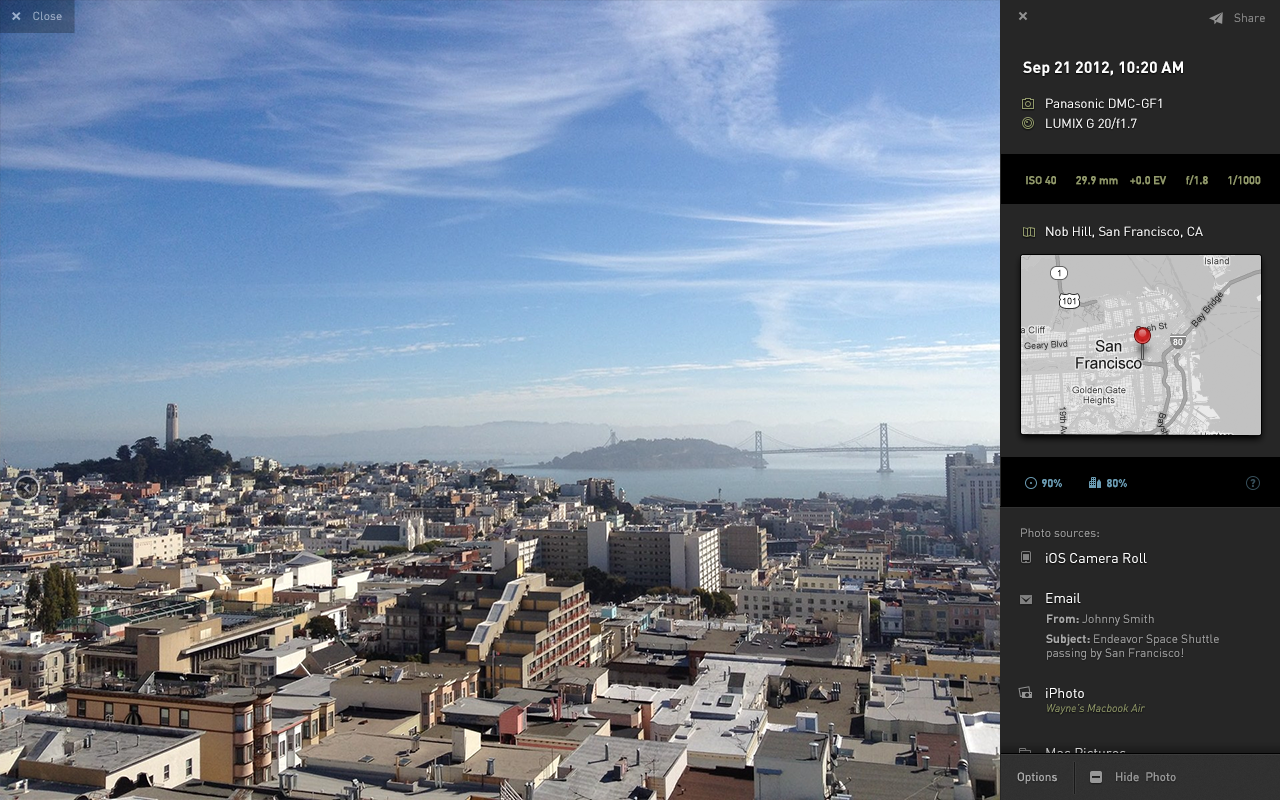Go to the previous photo with left arrow
Screen dimensions: 1280x800
coord(27,488)
